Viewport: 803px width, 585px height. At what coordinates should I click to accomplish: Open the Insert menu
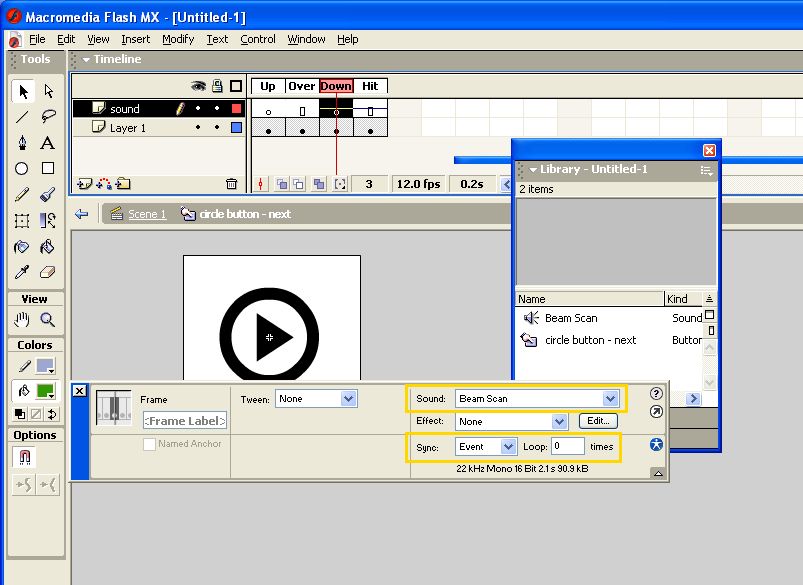click(x=136, y=39)
